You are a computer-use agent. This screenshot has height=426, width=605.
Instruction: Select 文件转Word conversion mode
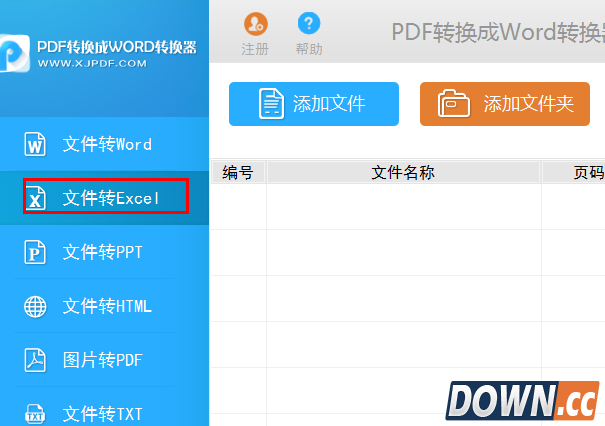(x=104, y=144)
